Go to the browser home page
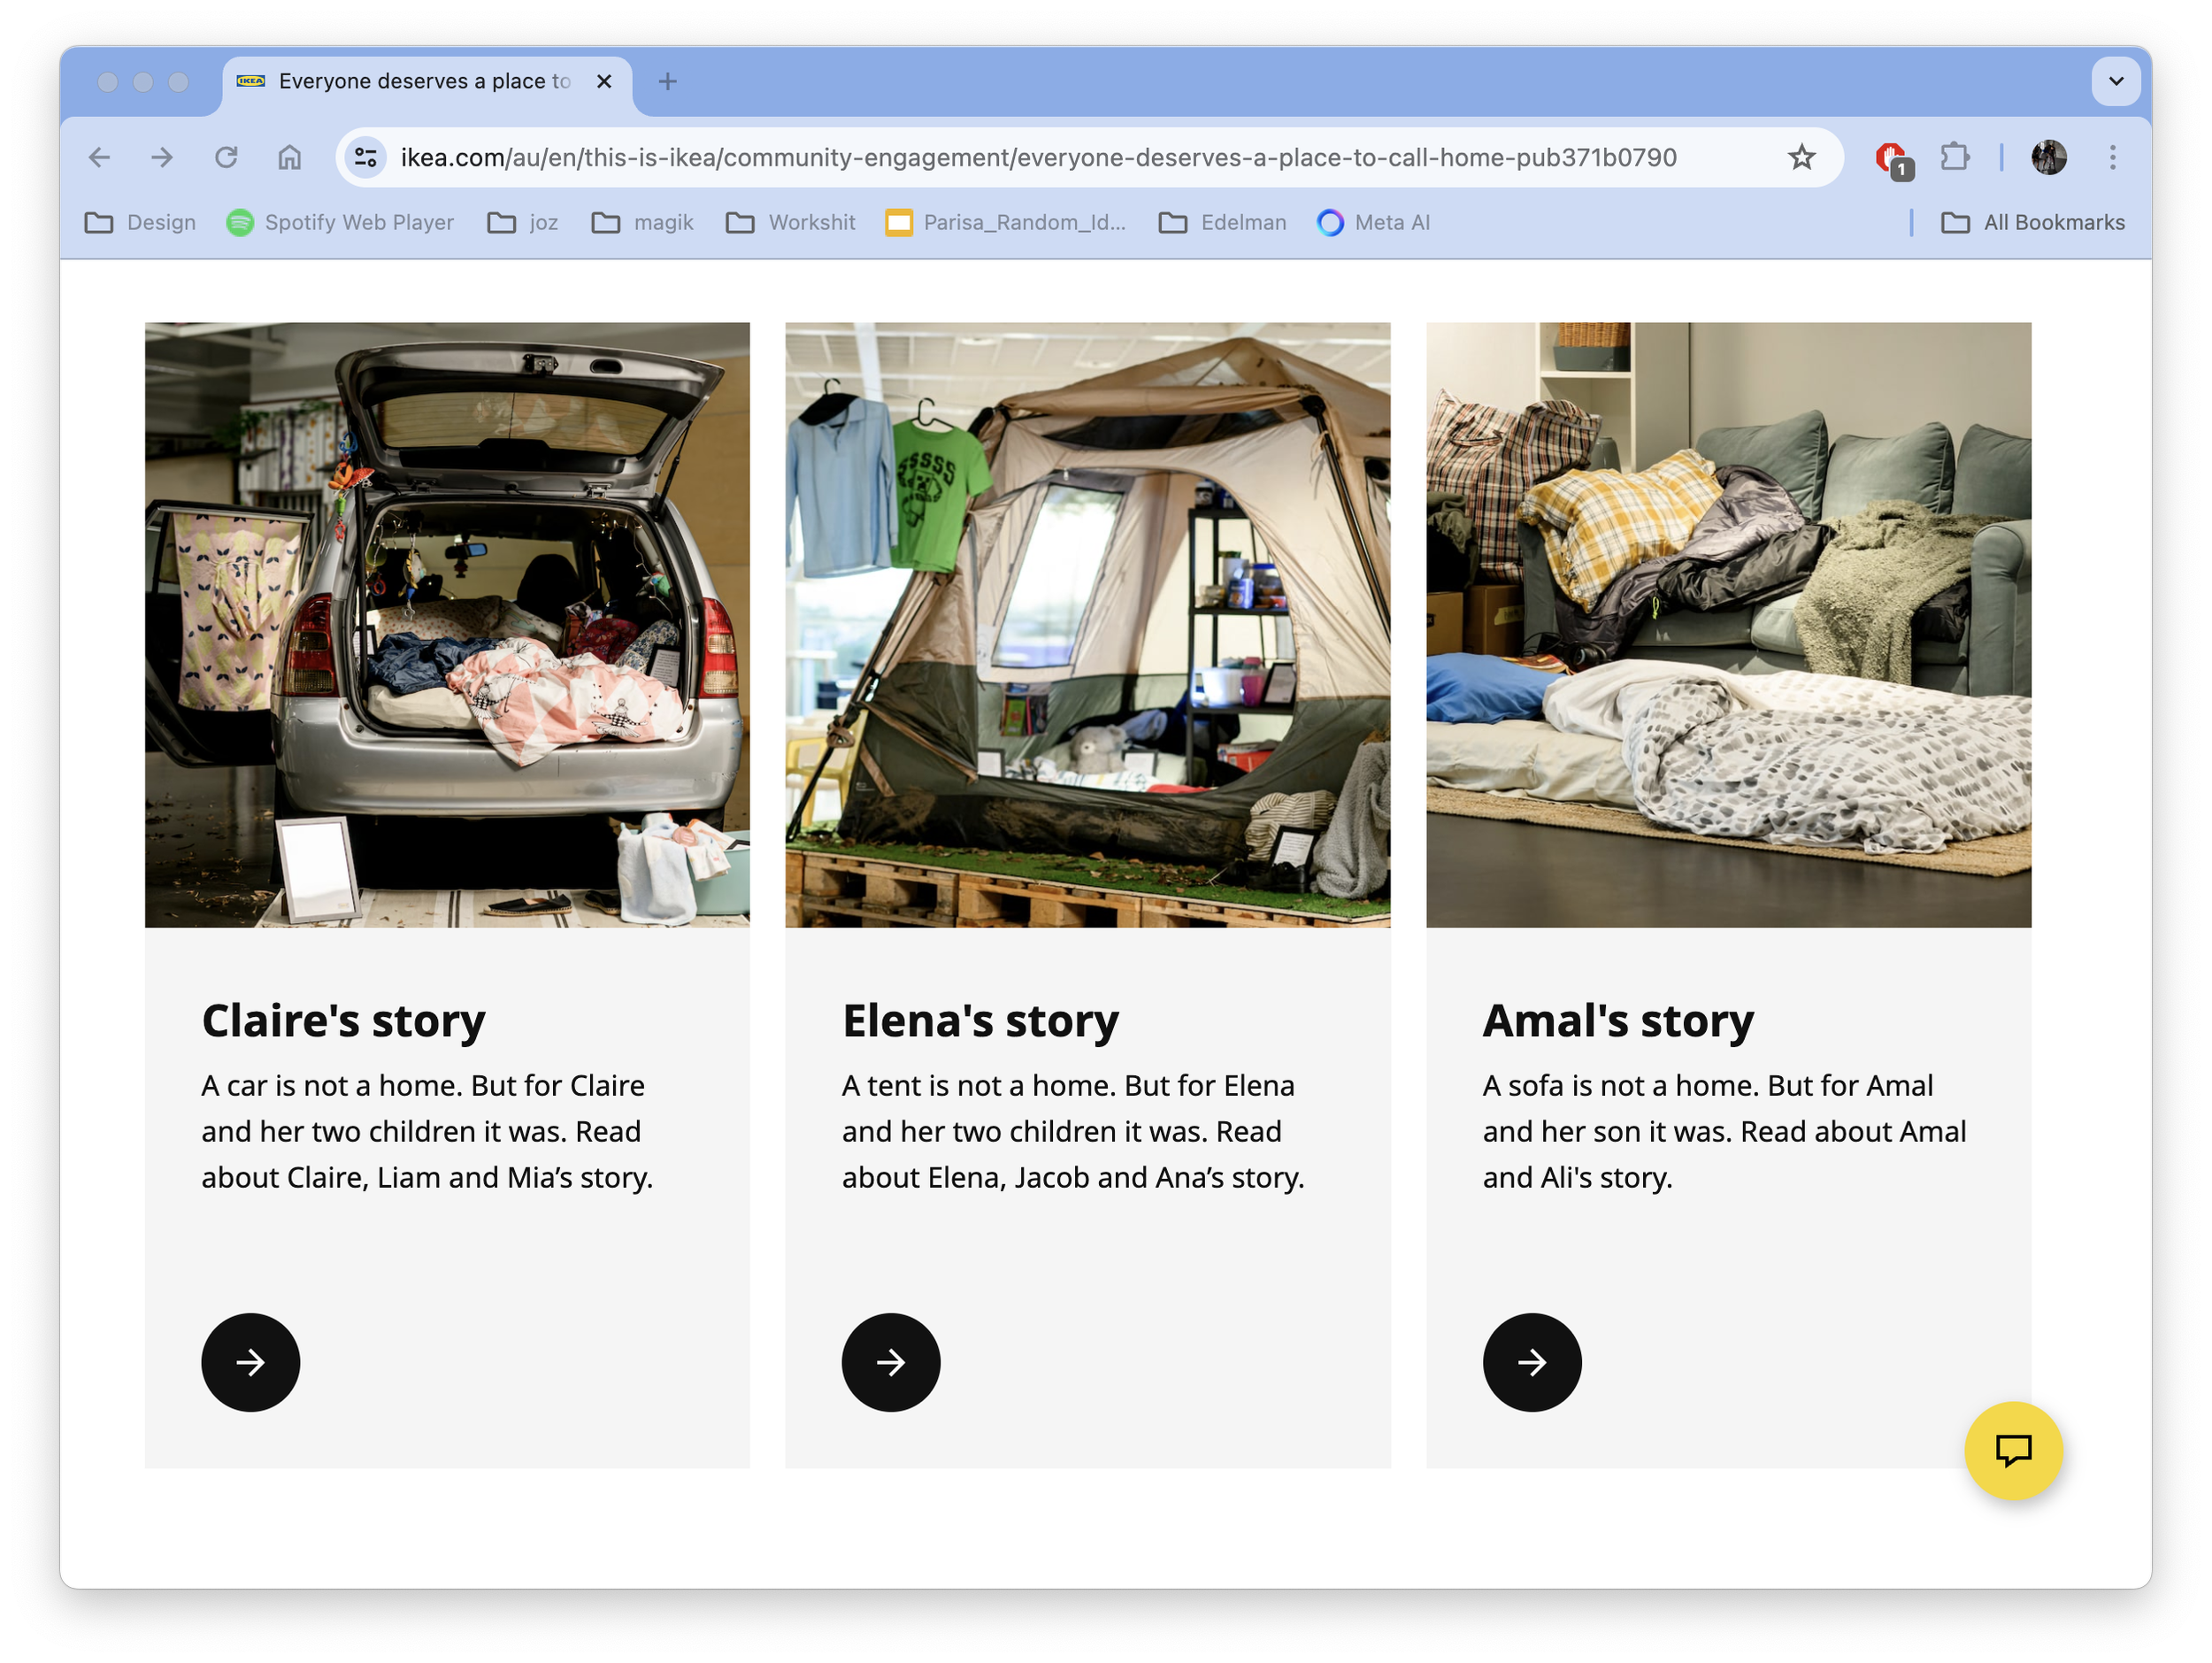Image resolution: width=2212 pixels, height=1663 pixels. (290, 157)
